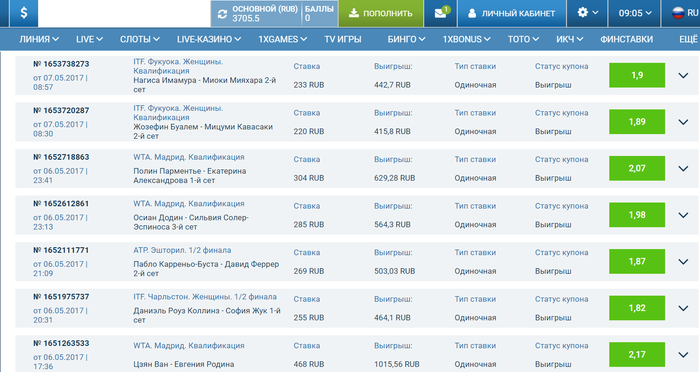
Task: Open the Бинго menu
Action: [406, 39]
